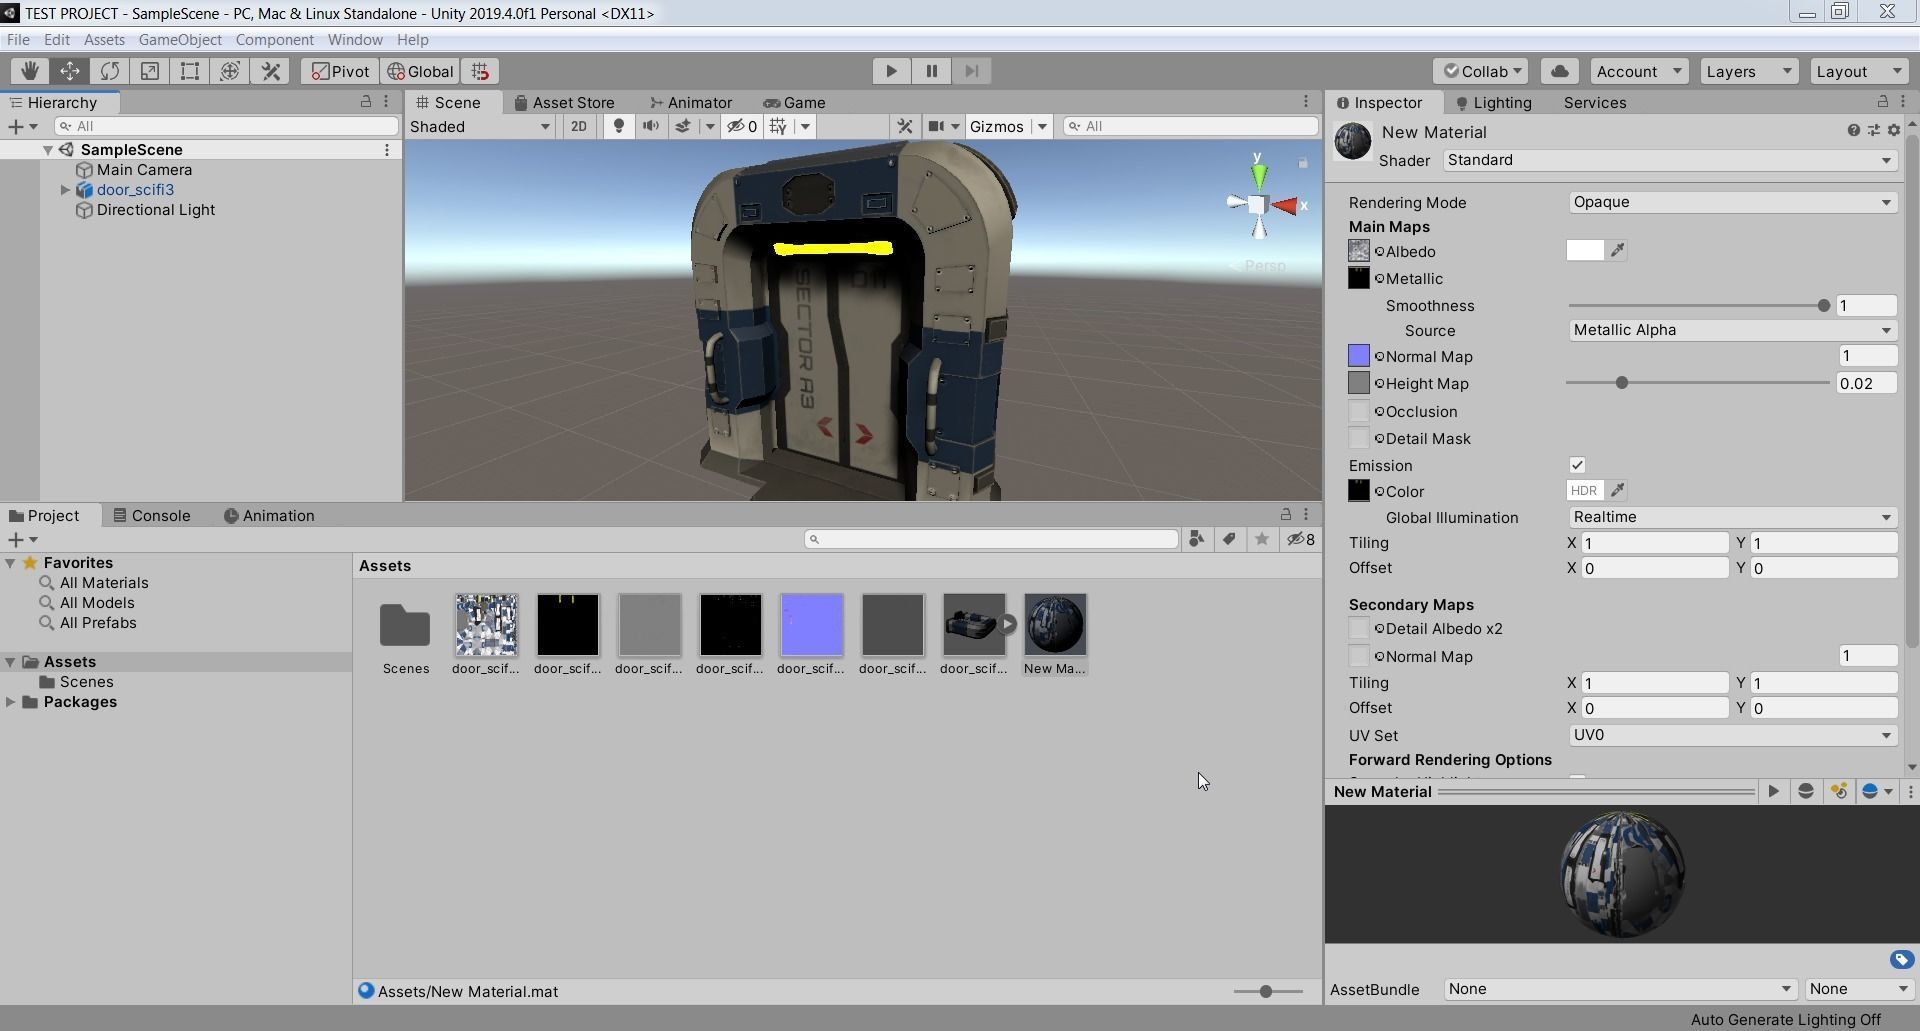1920x1031 pixels.
Task: Open the Rendering Mode dropdown
Action: coord(1732,202)
